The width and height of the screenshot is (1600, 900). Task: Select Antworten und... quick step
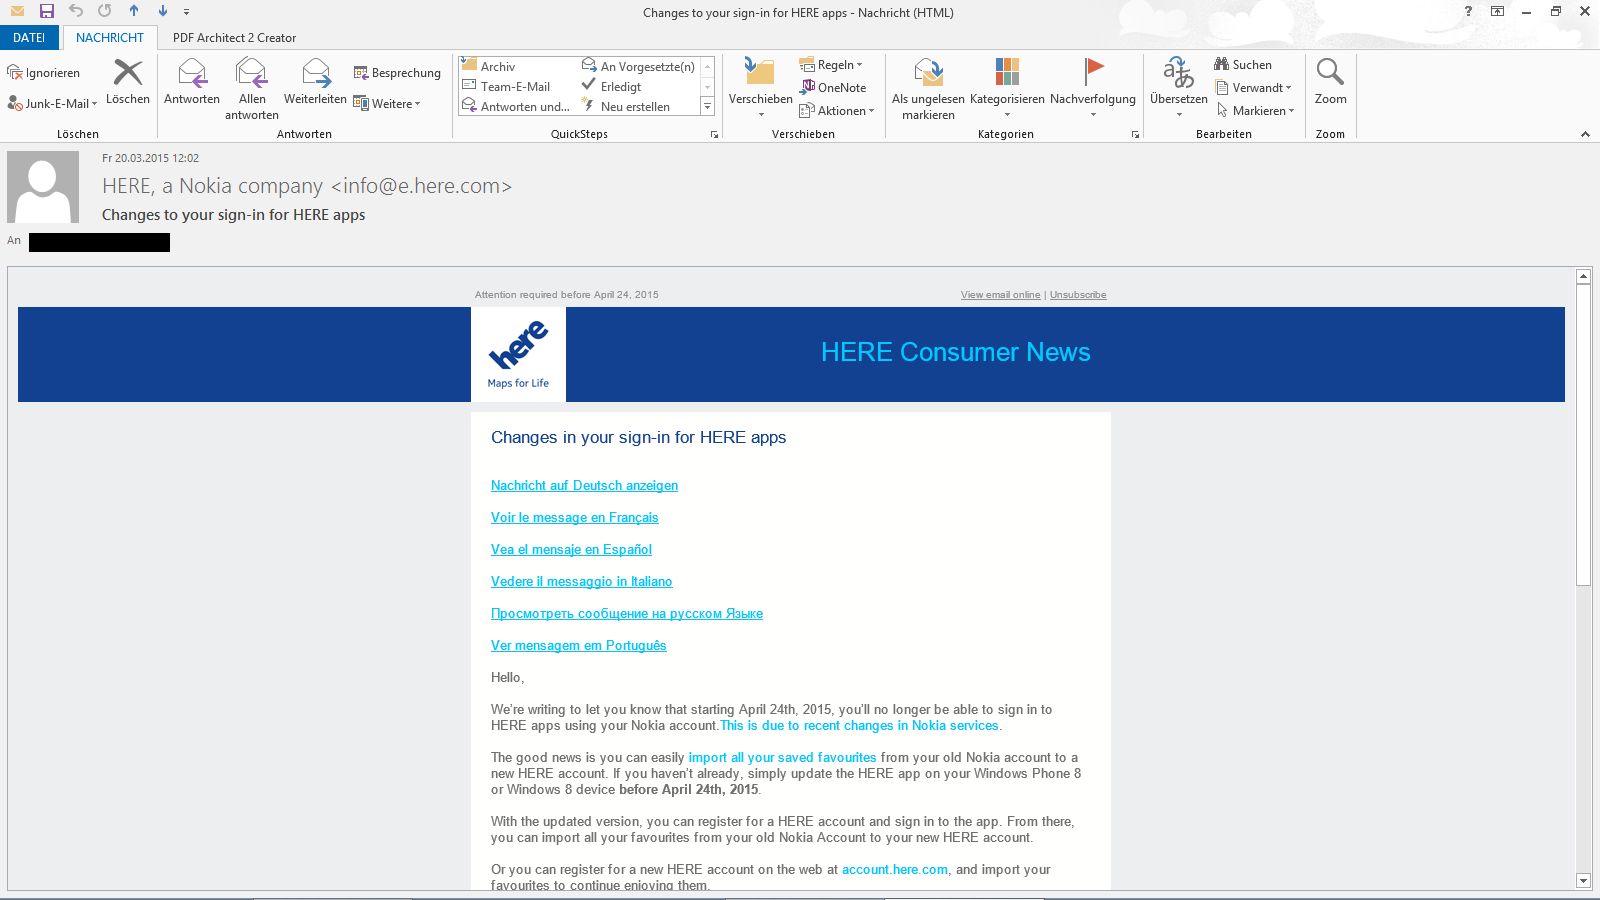coord(516,106)
